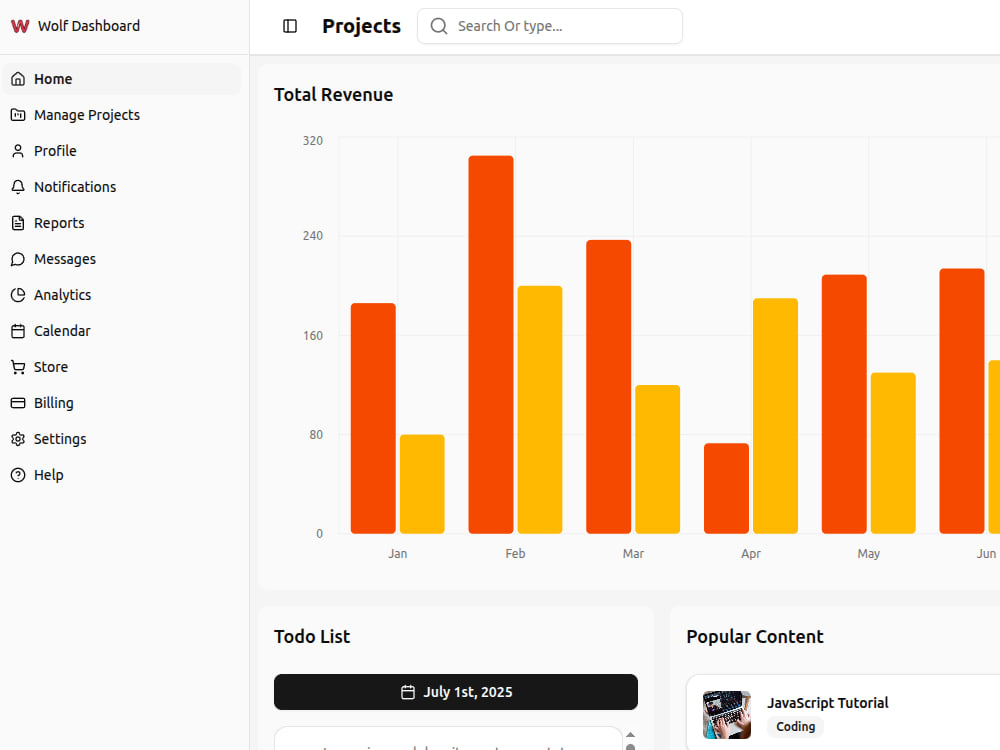Screen dimensions: 1000x750
Task: Click the orange Jun revenue bar
Action: pos(962,401)
